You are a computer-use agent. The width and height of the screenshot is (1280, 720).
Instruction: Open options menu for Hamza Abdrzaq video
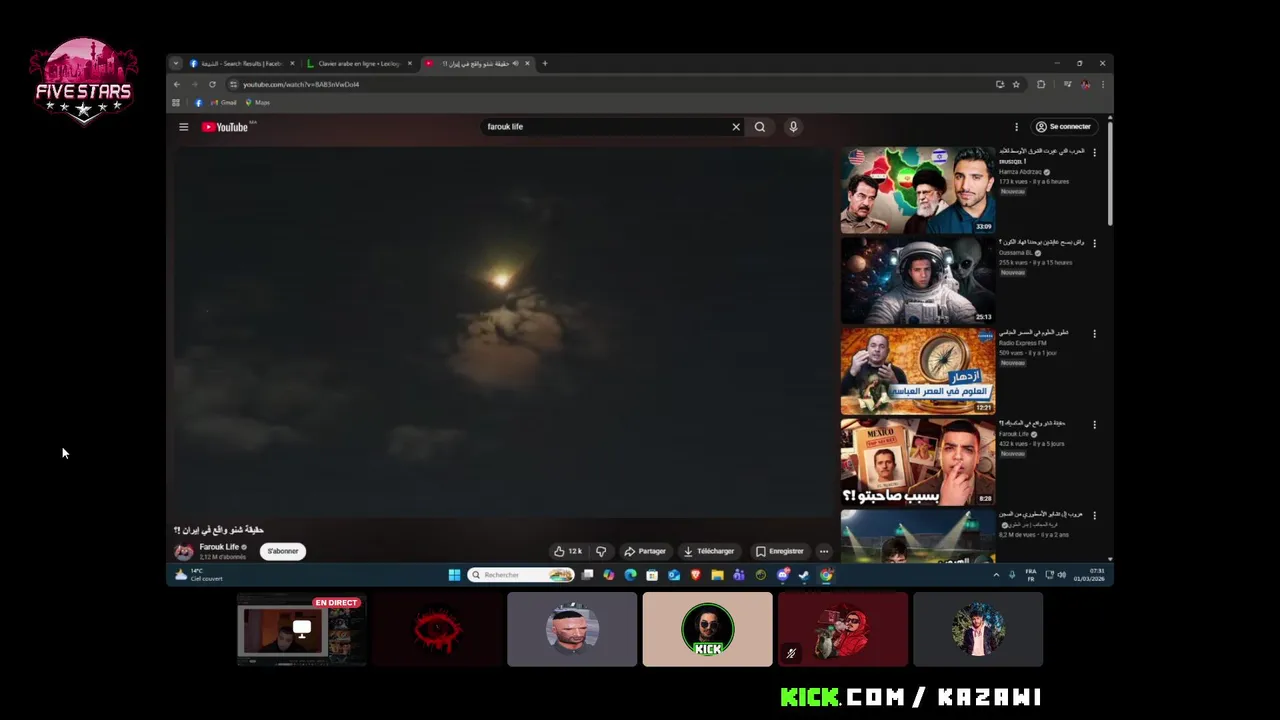click(1094, 152)
